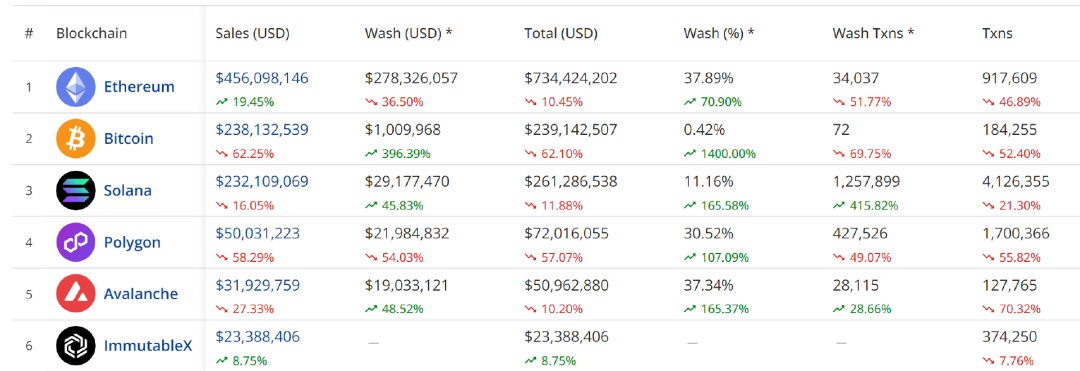1080x371 pixels.
Task: Click the Polygon logo icon
Action: [x=75, y=242]
